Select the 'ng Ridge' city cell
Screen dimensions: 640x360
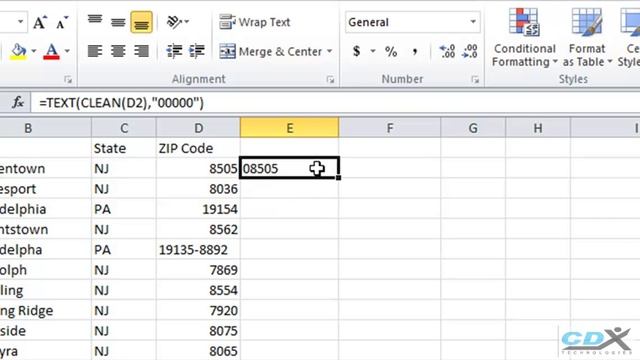point(45,310)
